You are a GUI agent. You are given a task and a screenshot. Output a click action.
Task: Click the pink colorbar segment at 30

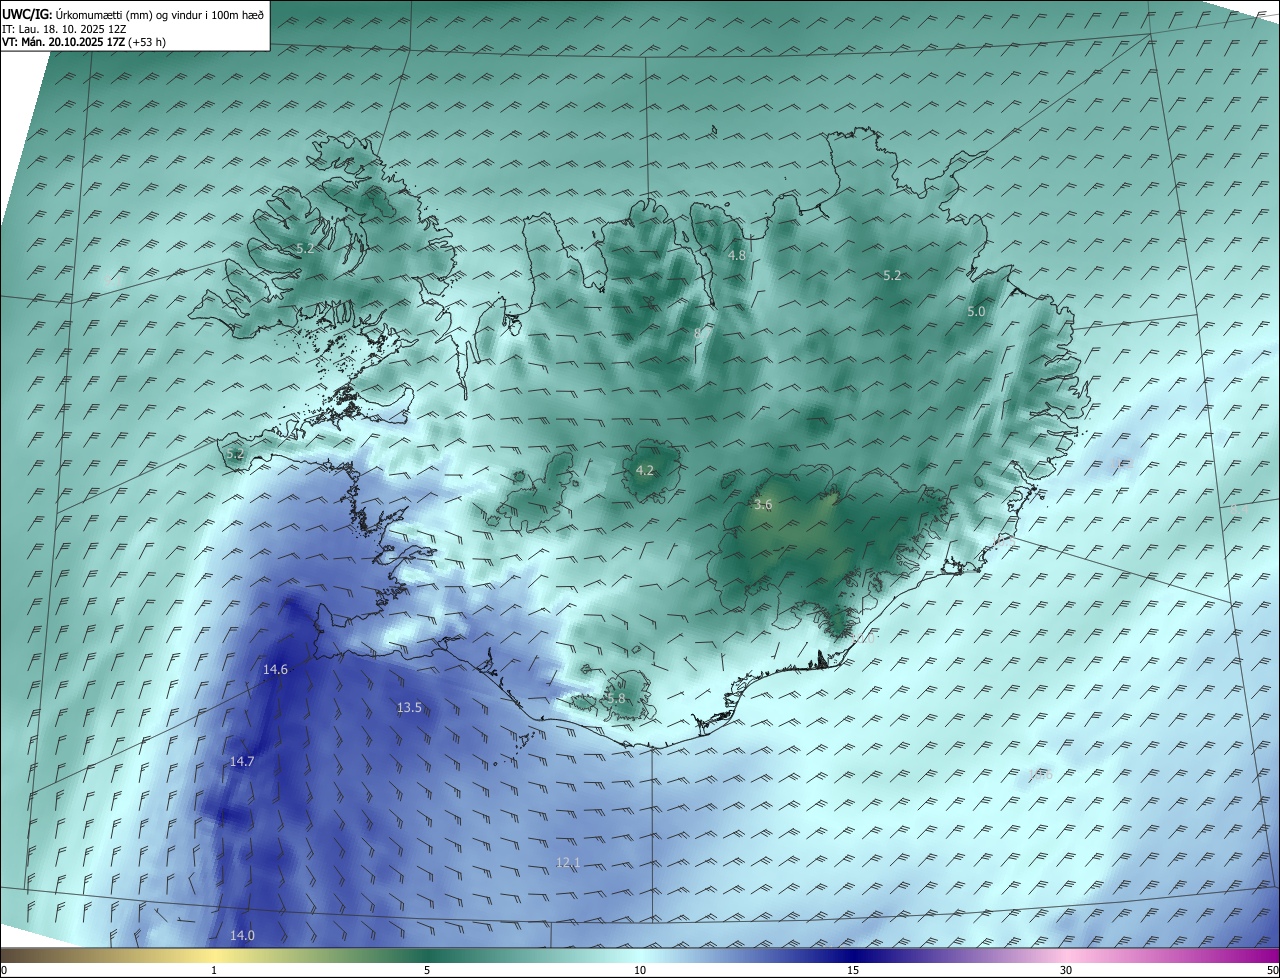click(1066, 956)
